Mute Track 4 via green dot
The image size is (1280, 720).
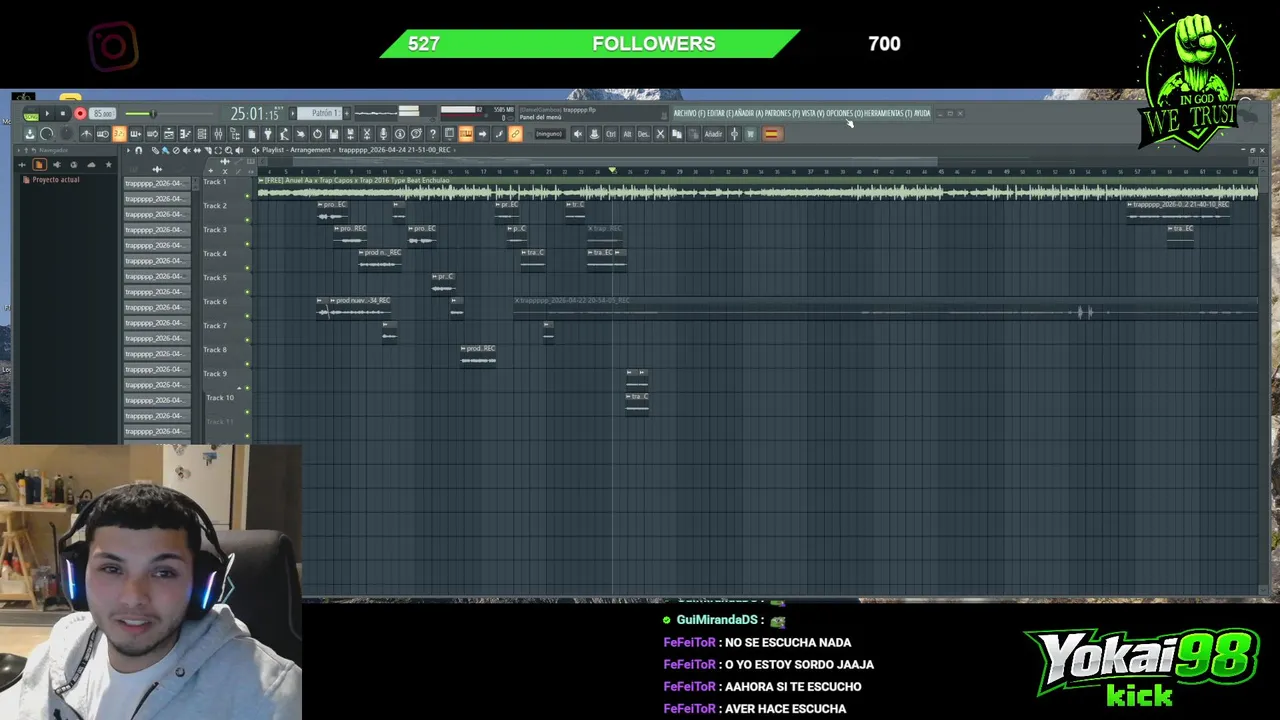point(247,269)
